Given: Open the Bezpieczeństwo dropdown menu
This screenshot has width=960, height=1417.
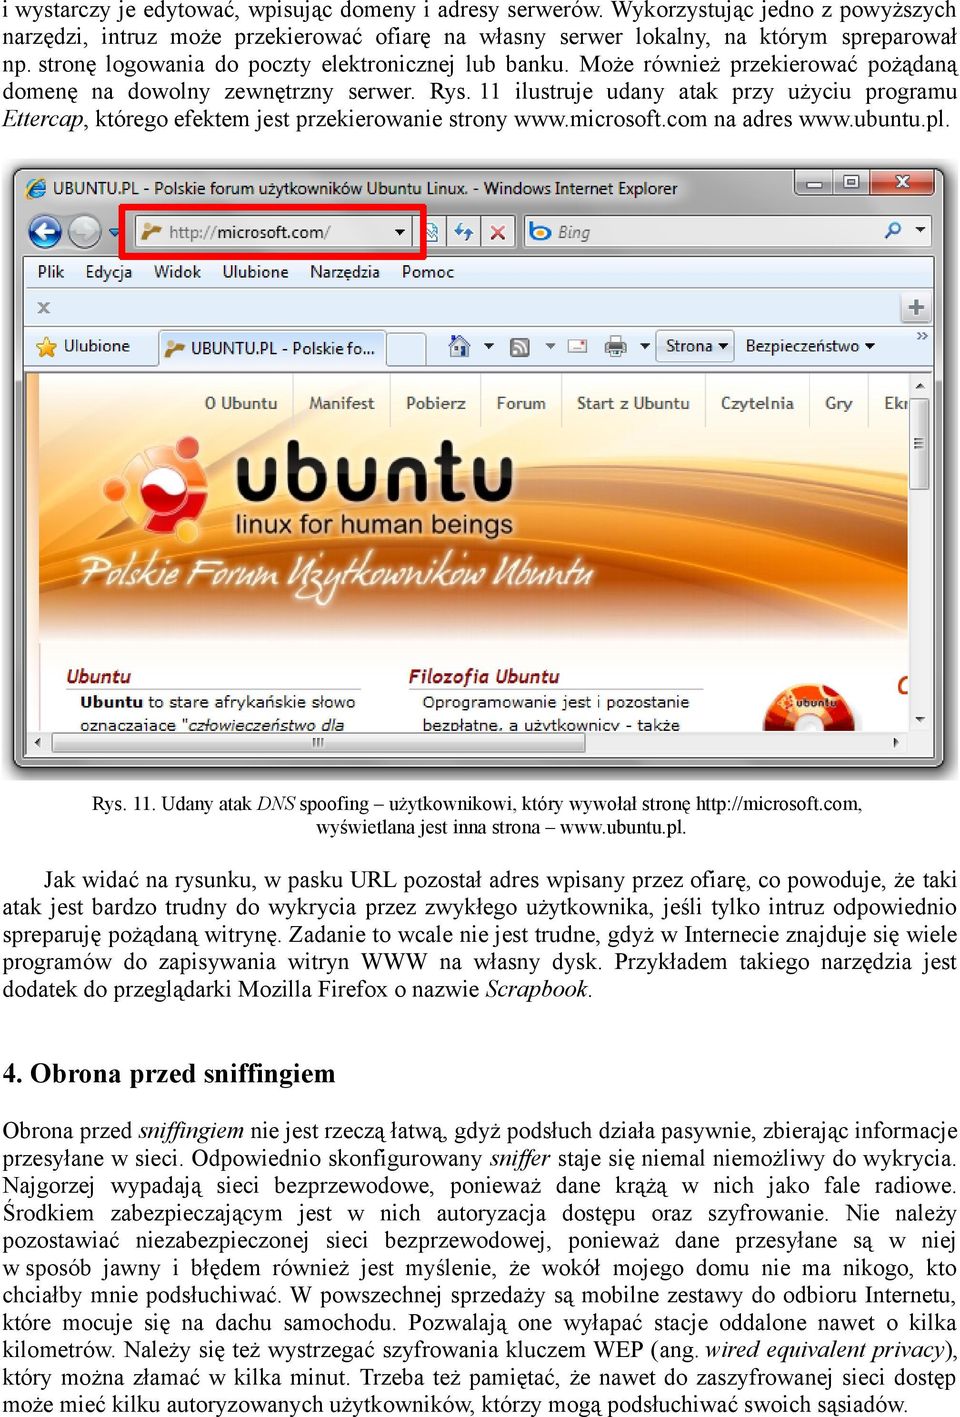Looking at the screenshot, I should click(x=810, y=346).
